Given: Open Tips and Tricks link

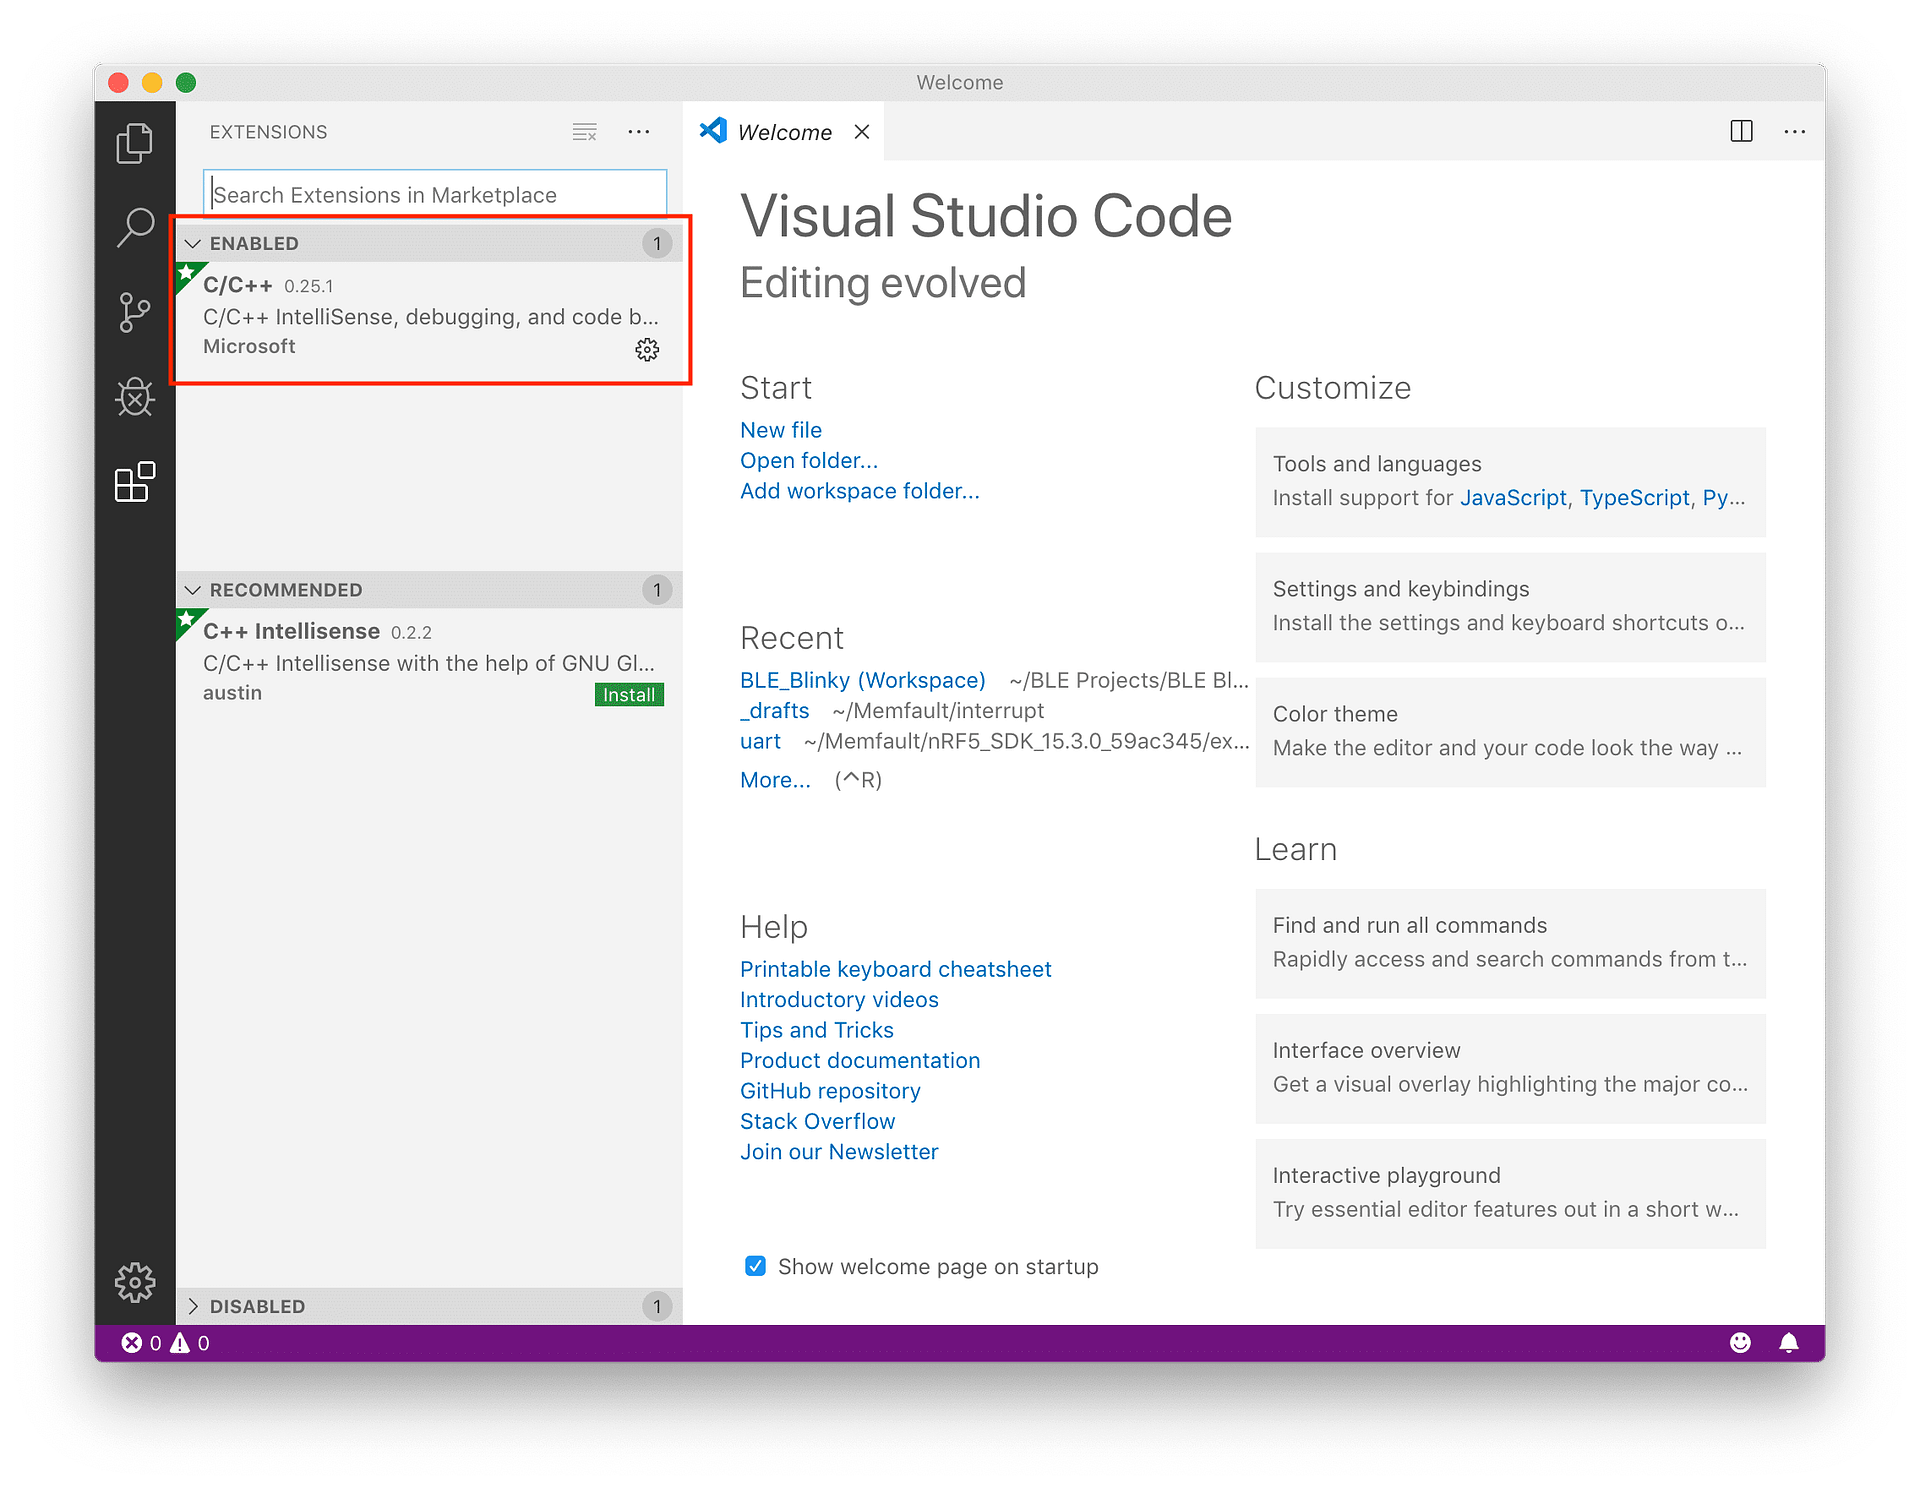Looking at the screenshot, I should pyautogui.click(x=817, y=1030).
